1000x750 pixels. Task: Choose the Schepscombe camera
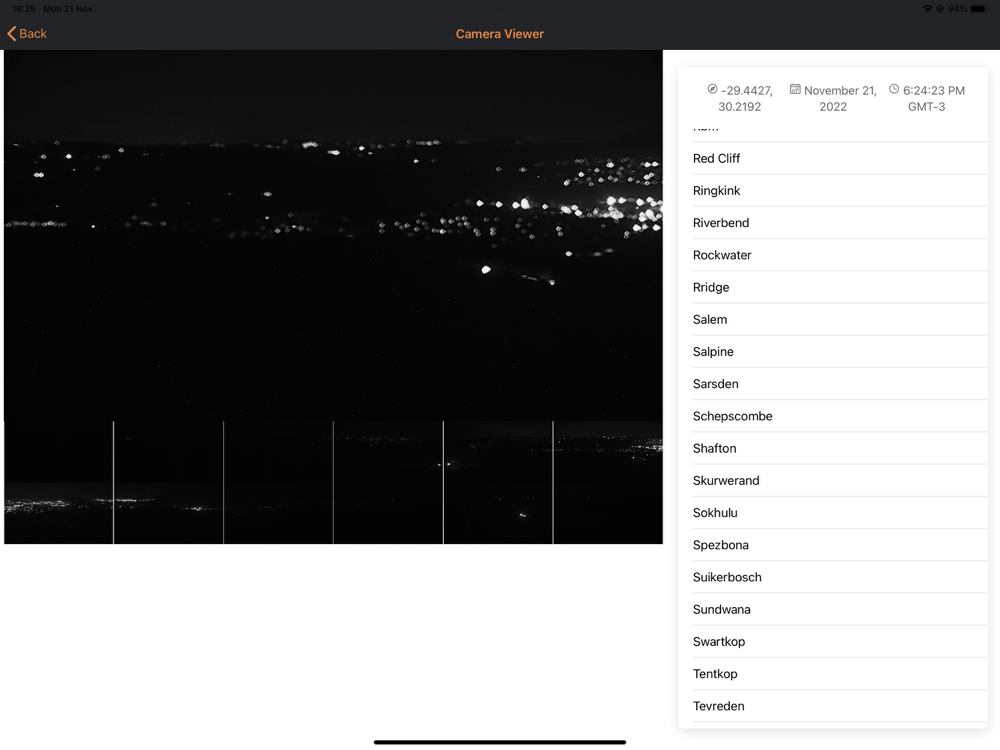(840, 416)
